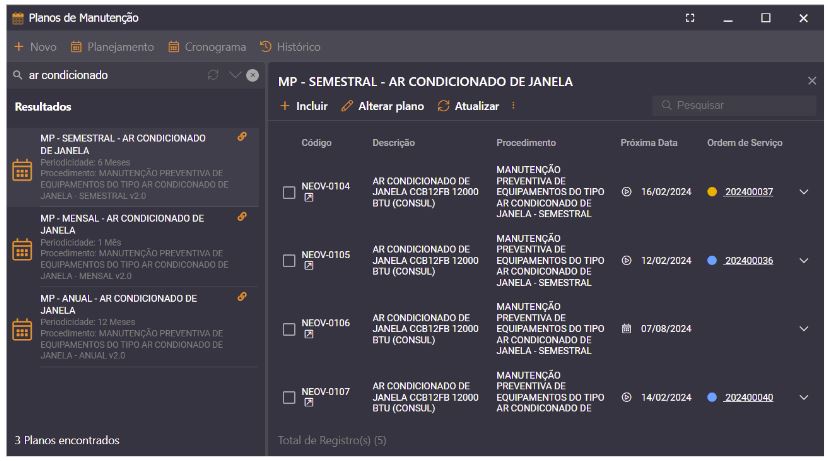This screenshot has height=461, width=828.
Task: Click calendar icon of MP - ANUAL result
Action: (x=22, y=330)
